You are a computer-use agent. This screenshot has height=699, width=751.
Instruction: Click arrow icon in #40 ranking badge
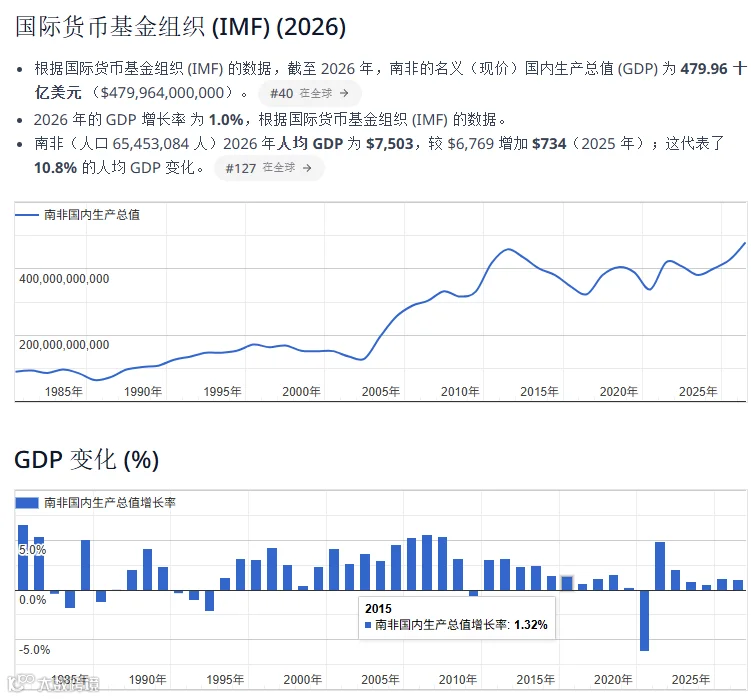(344, 93)
